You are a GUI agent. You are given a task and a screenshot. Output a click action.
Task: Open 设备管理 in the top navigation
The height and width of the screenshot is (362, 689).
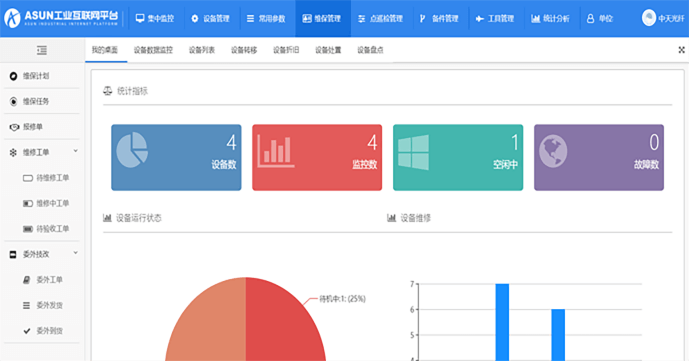tap(210, 18)
